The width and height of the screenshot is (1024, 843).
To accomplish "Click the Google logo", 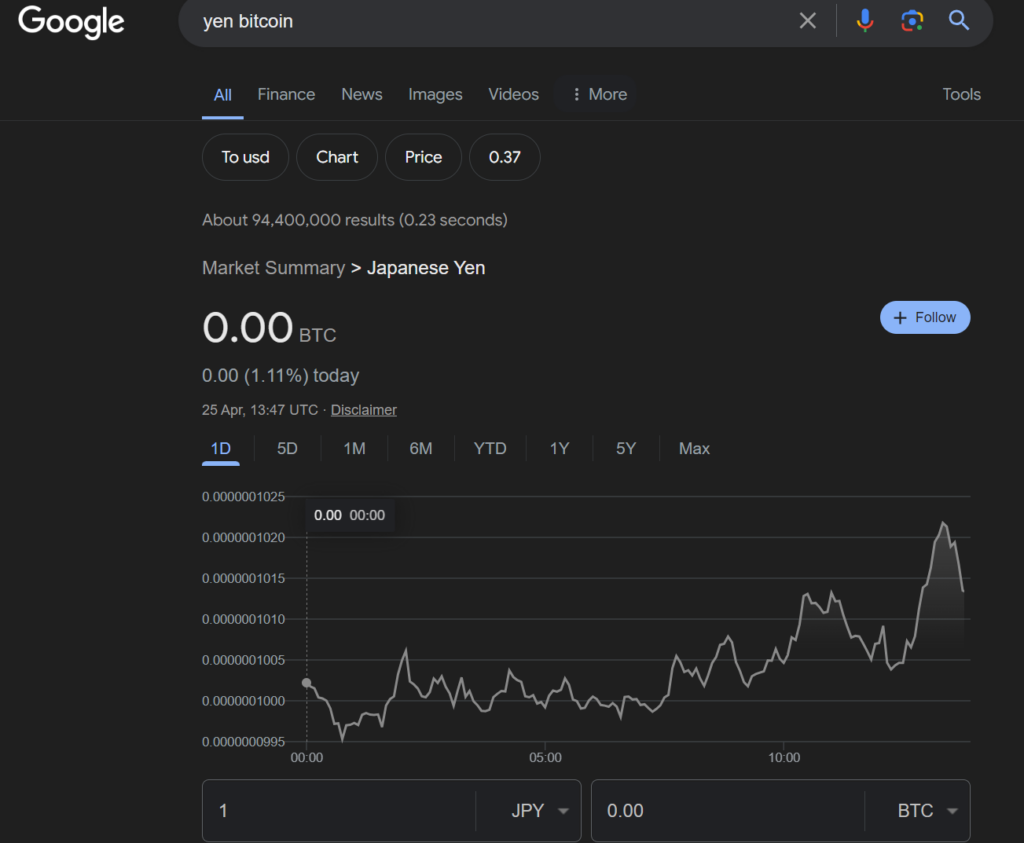I will coord(71,21).
